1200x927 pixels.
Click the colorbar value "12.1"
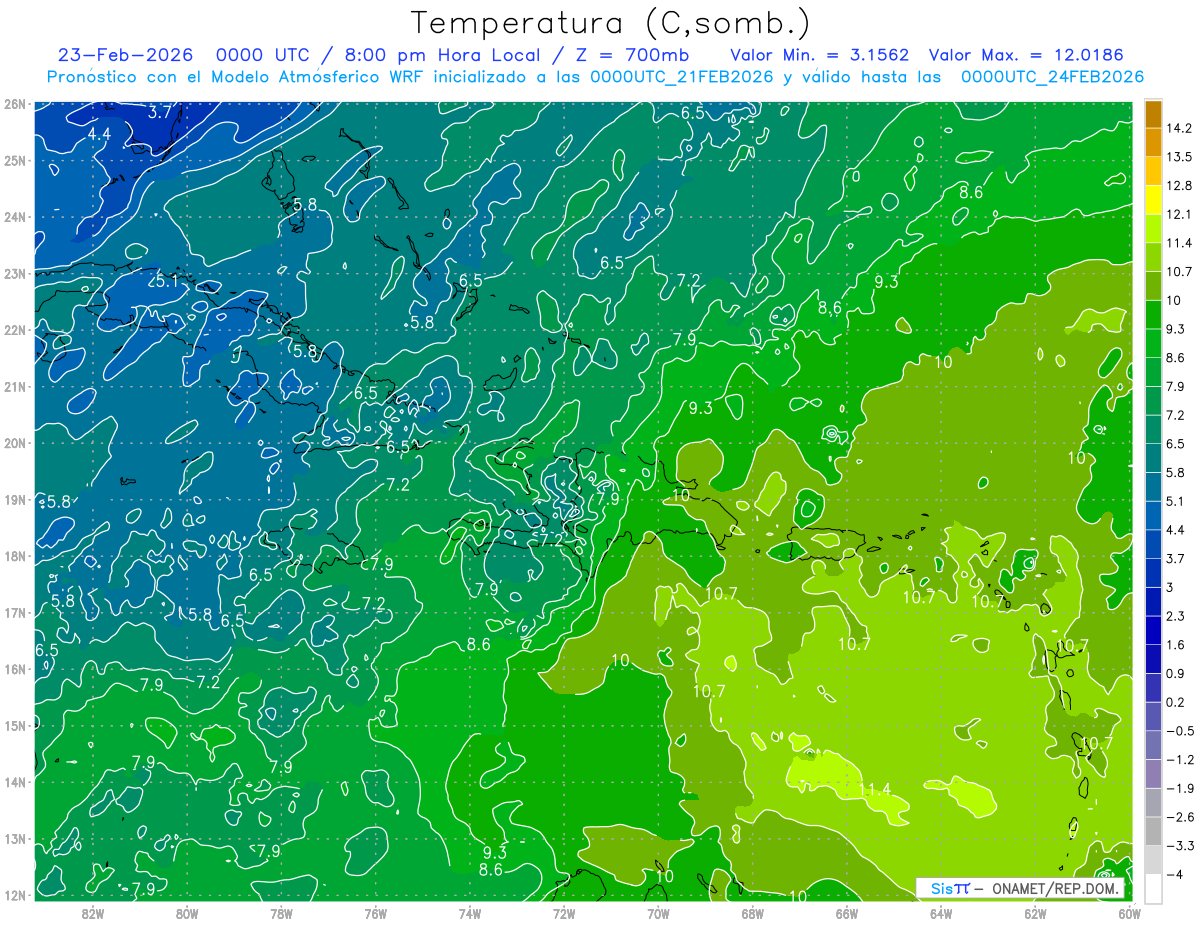1179,214
